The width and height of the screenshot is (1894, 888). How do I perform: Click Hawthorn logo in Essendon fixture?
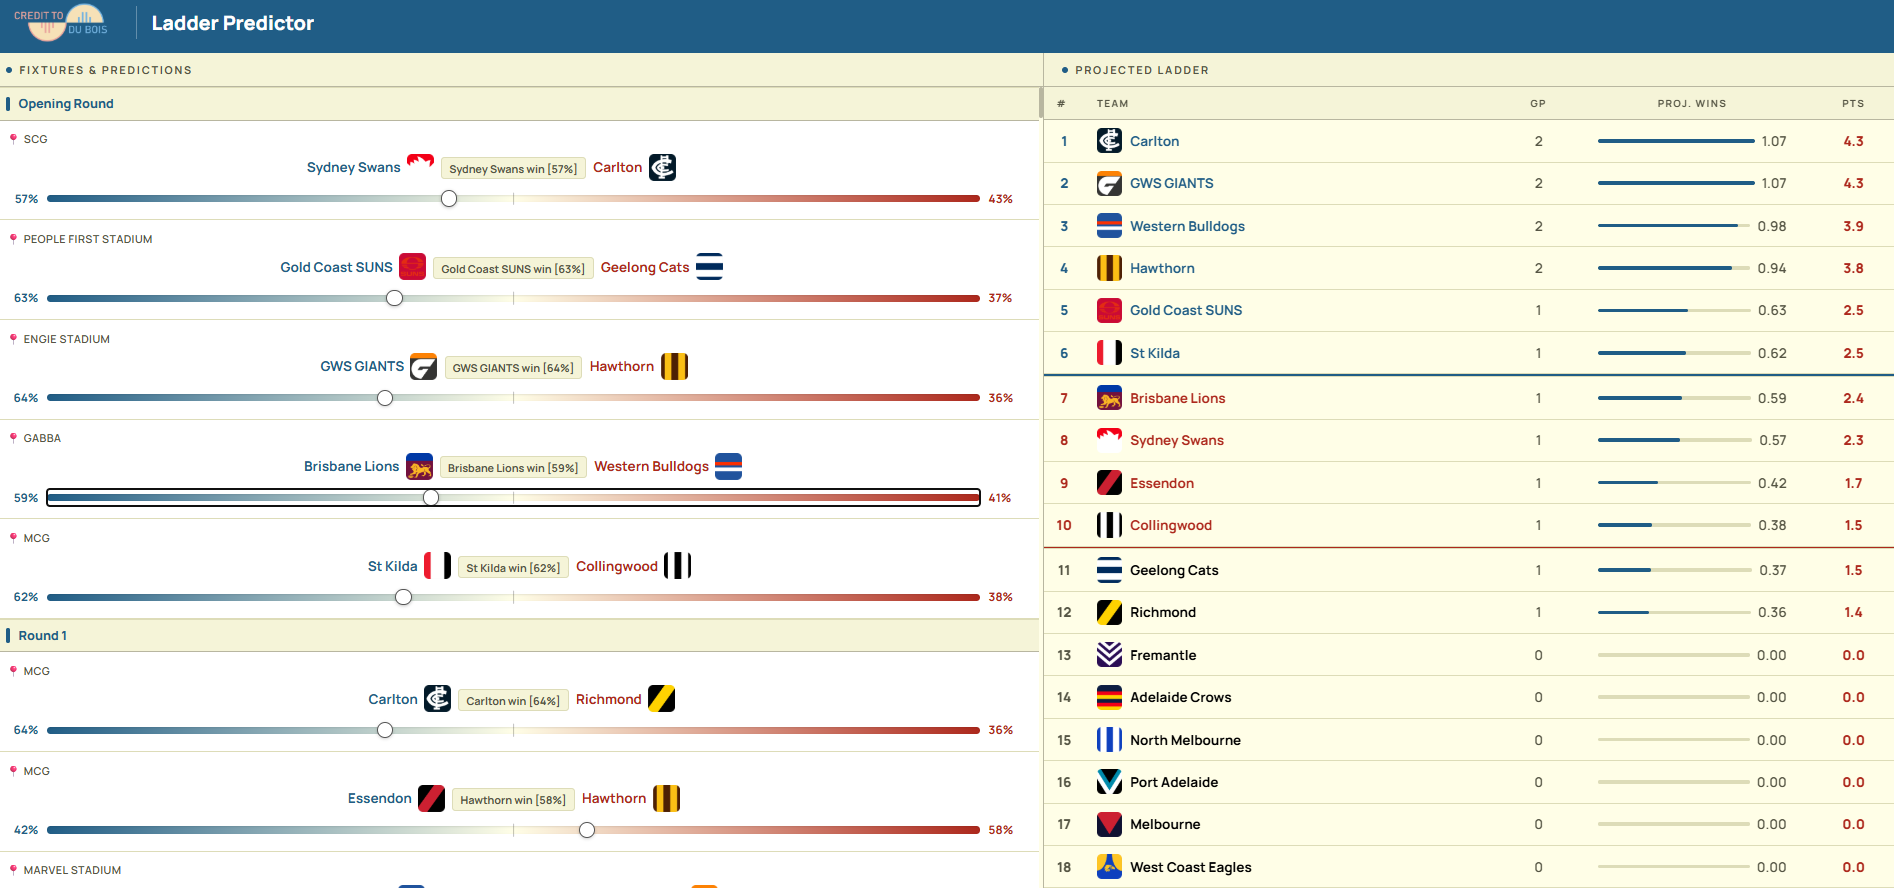tap(666, 798)
